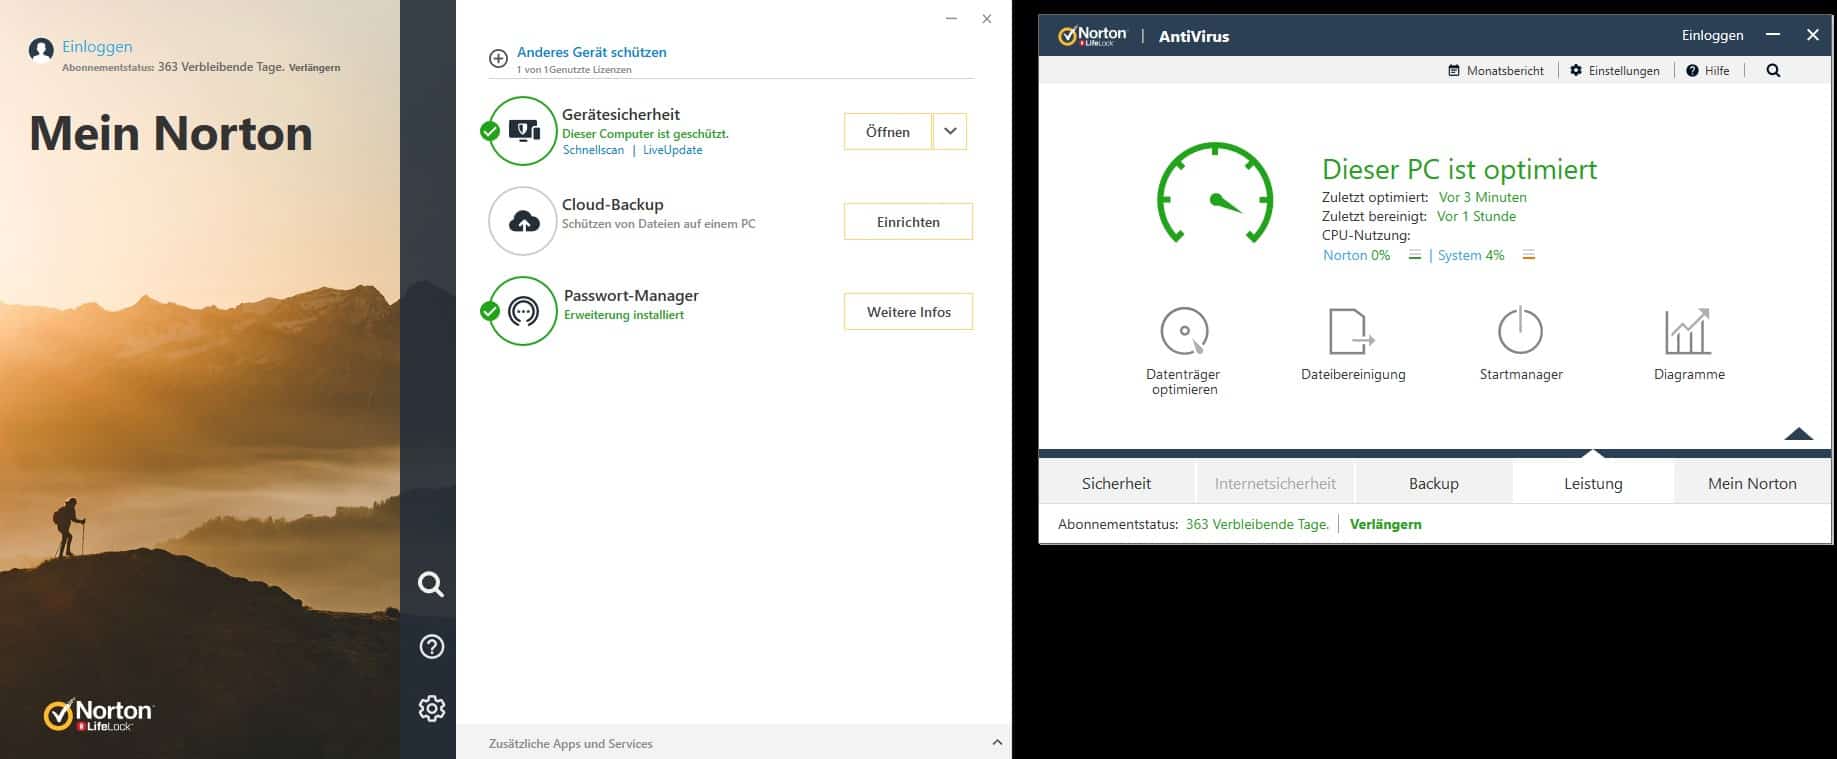This screenshot has height=759, width=1837.
Task: Click the plus icon for Anderes Gerät schützen
Action: click(498, 58)
